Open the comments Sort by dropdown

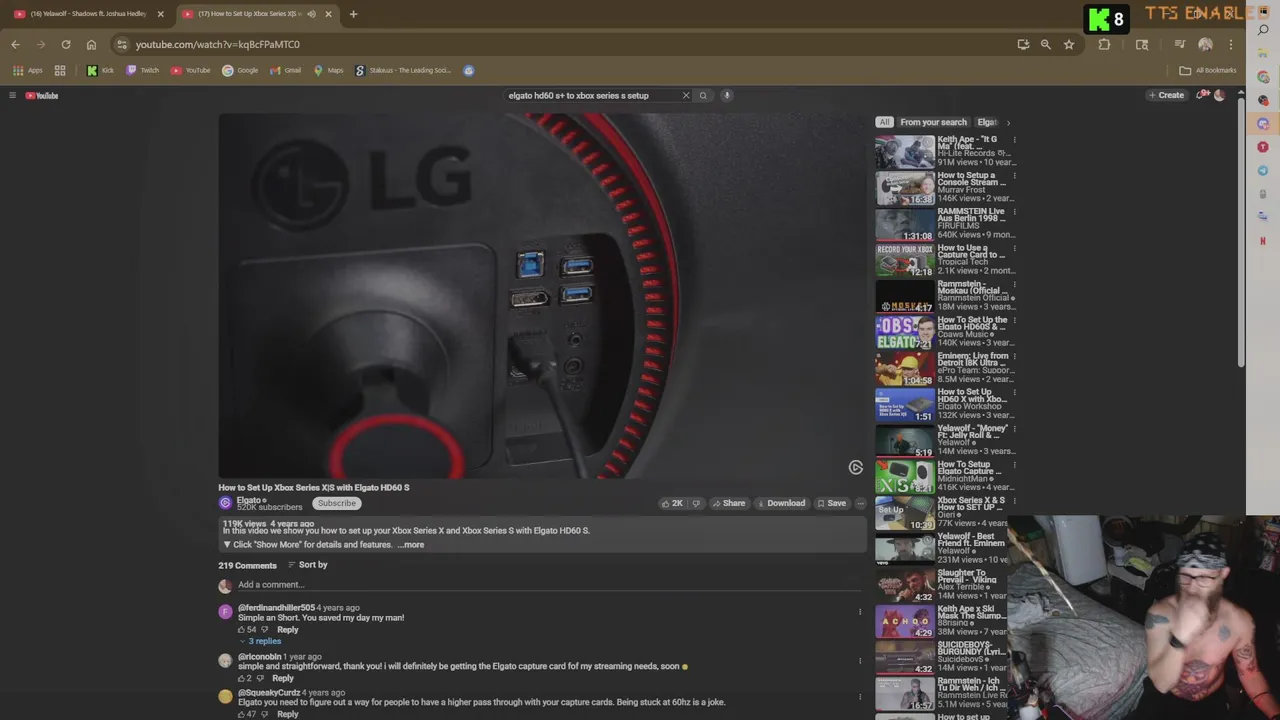(308, 565)
